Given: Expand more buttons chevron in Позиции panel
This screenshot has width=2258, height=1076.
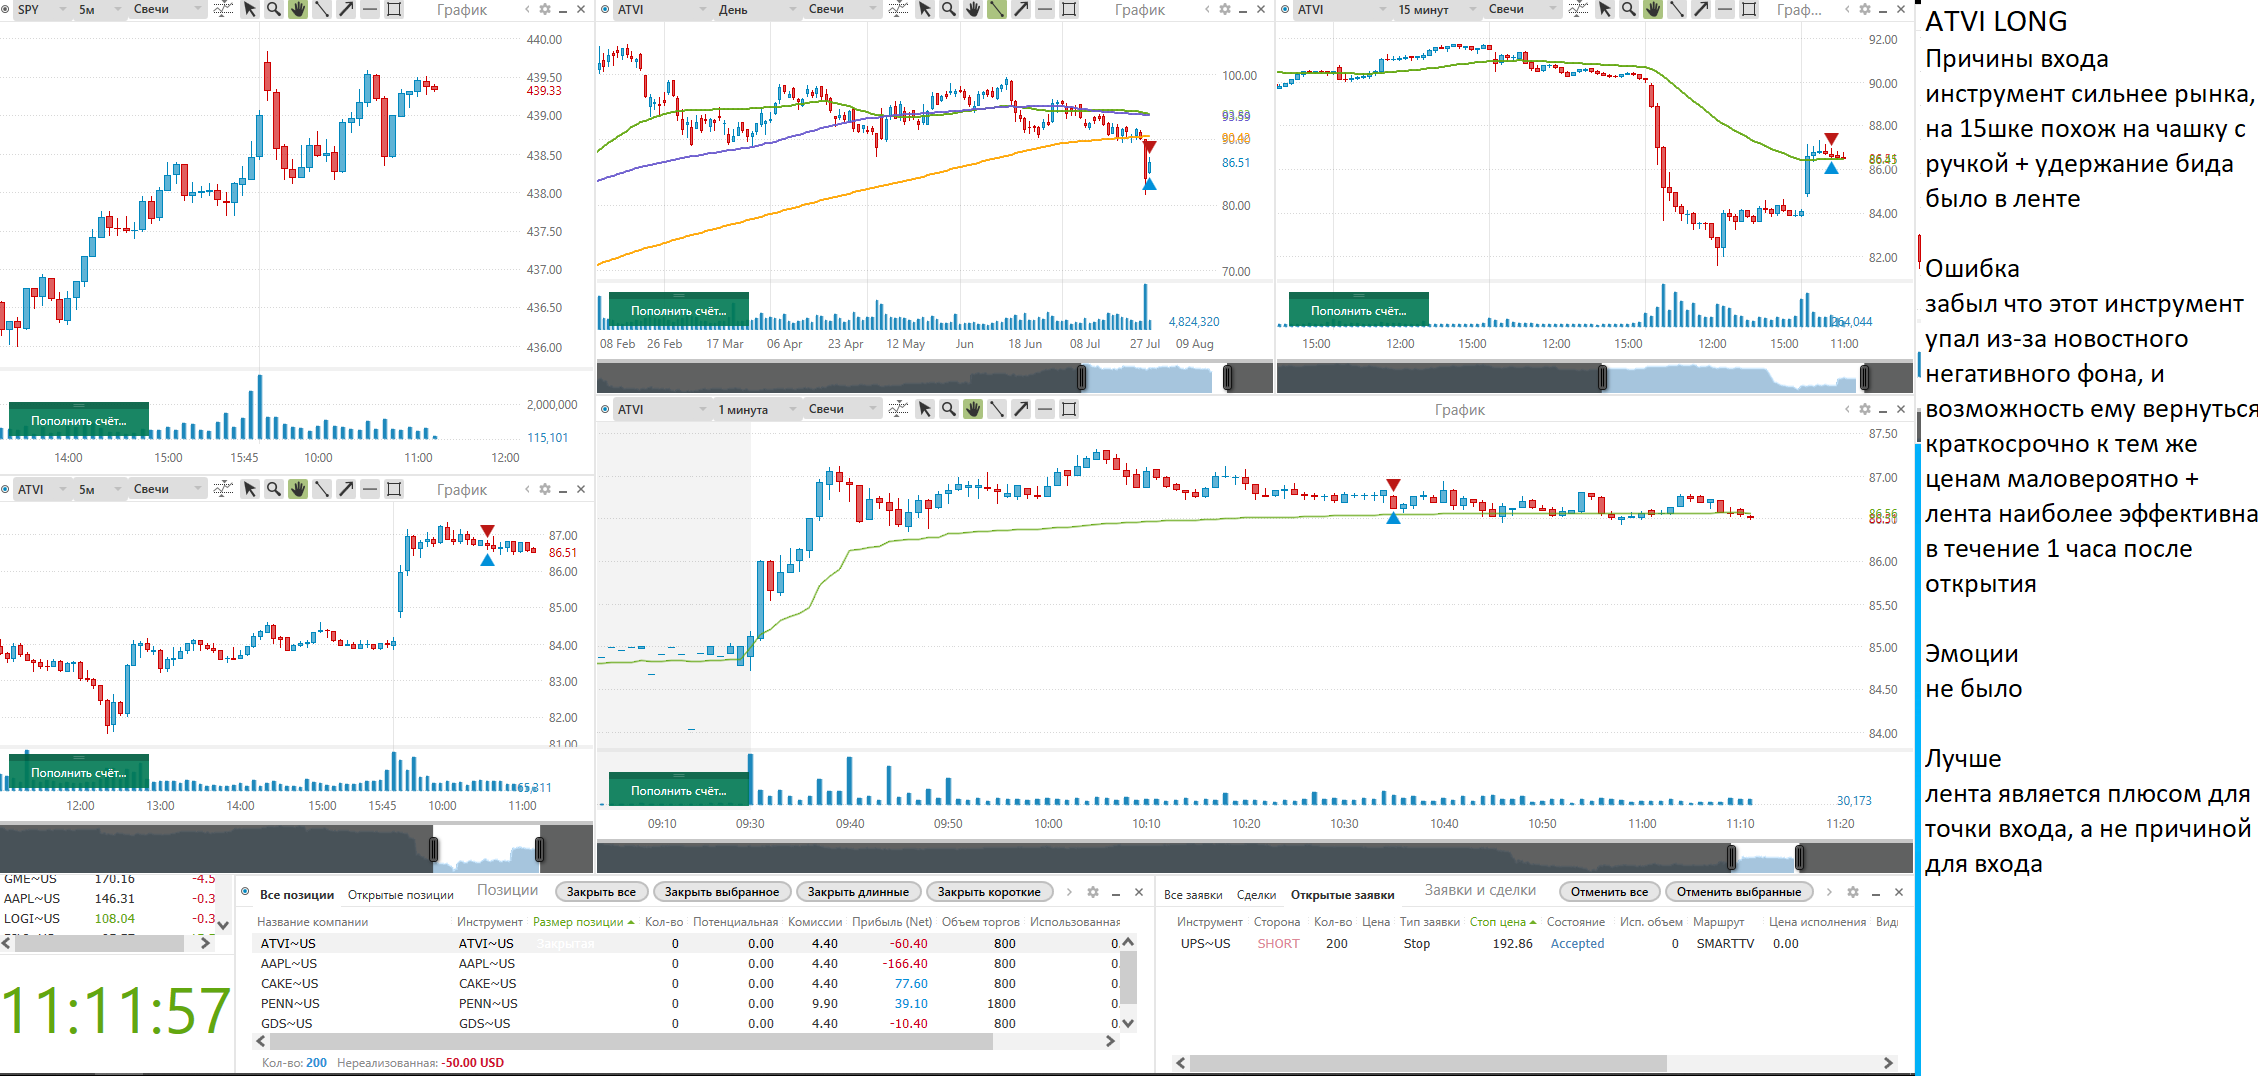Looking at the screenshot, I should click(1069, 892).
